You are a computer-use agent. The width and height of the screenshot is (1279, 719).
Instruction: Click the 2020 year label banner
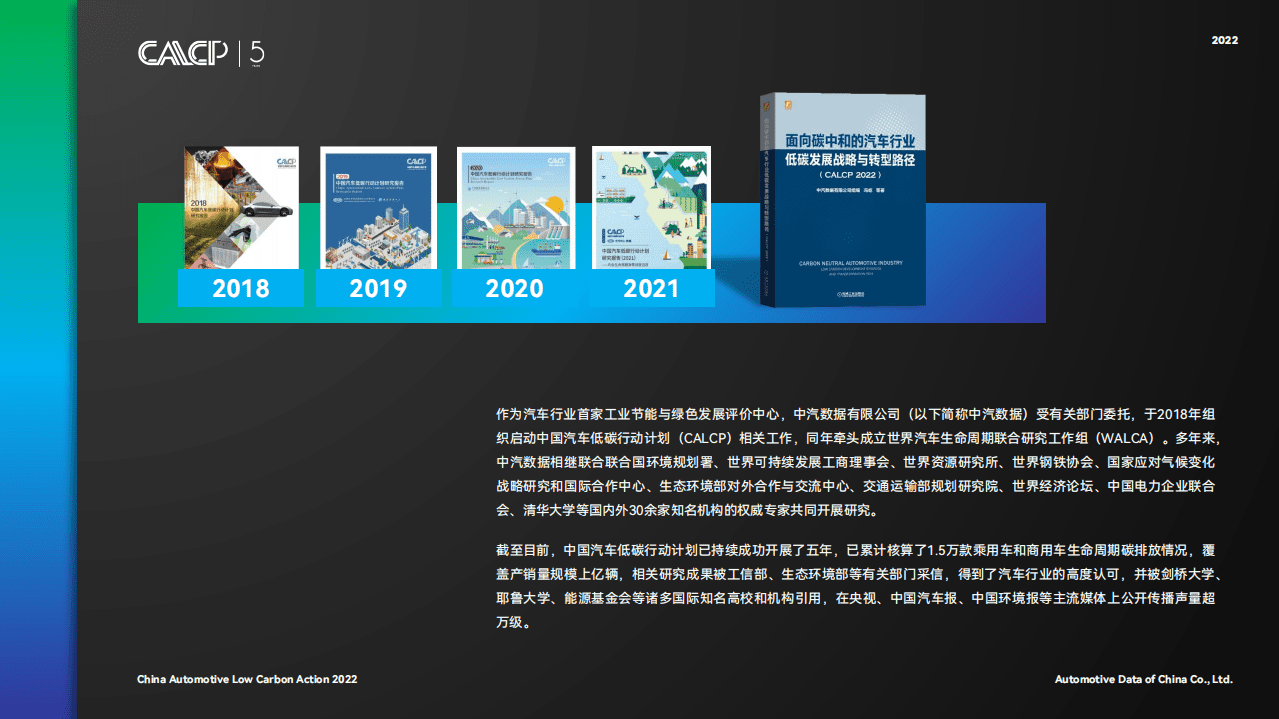[515, 289]
